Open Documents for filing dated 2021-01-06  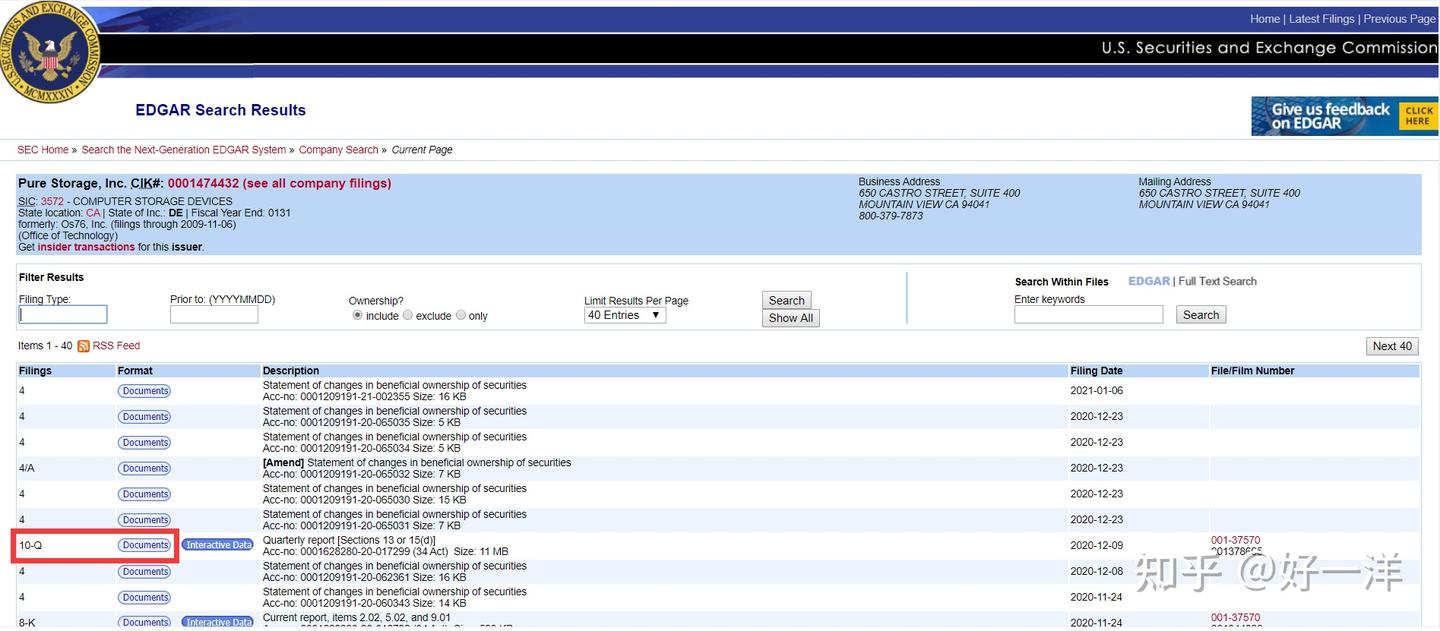[144, 391]
